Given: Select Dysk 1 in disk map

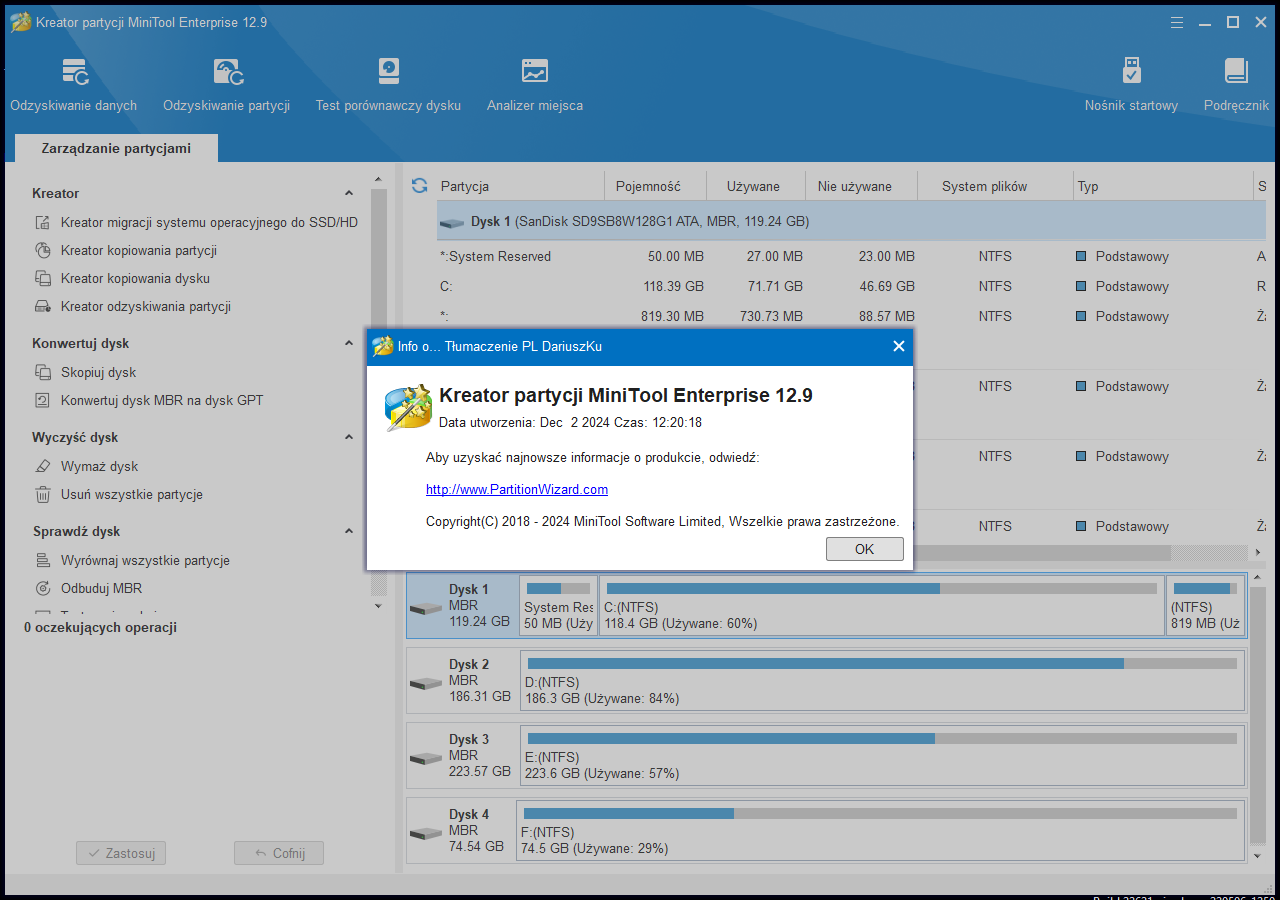Looking at the screenshot, I should (x=463, y=605).
